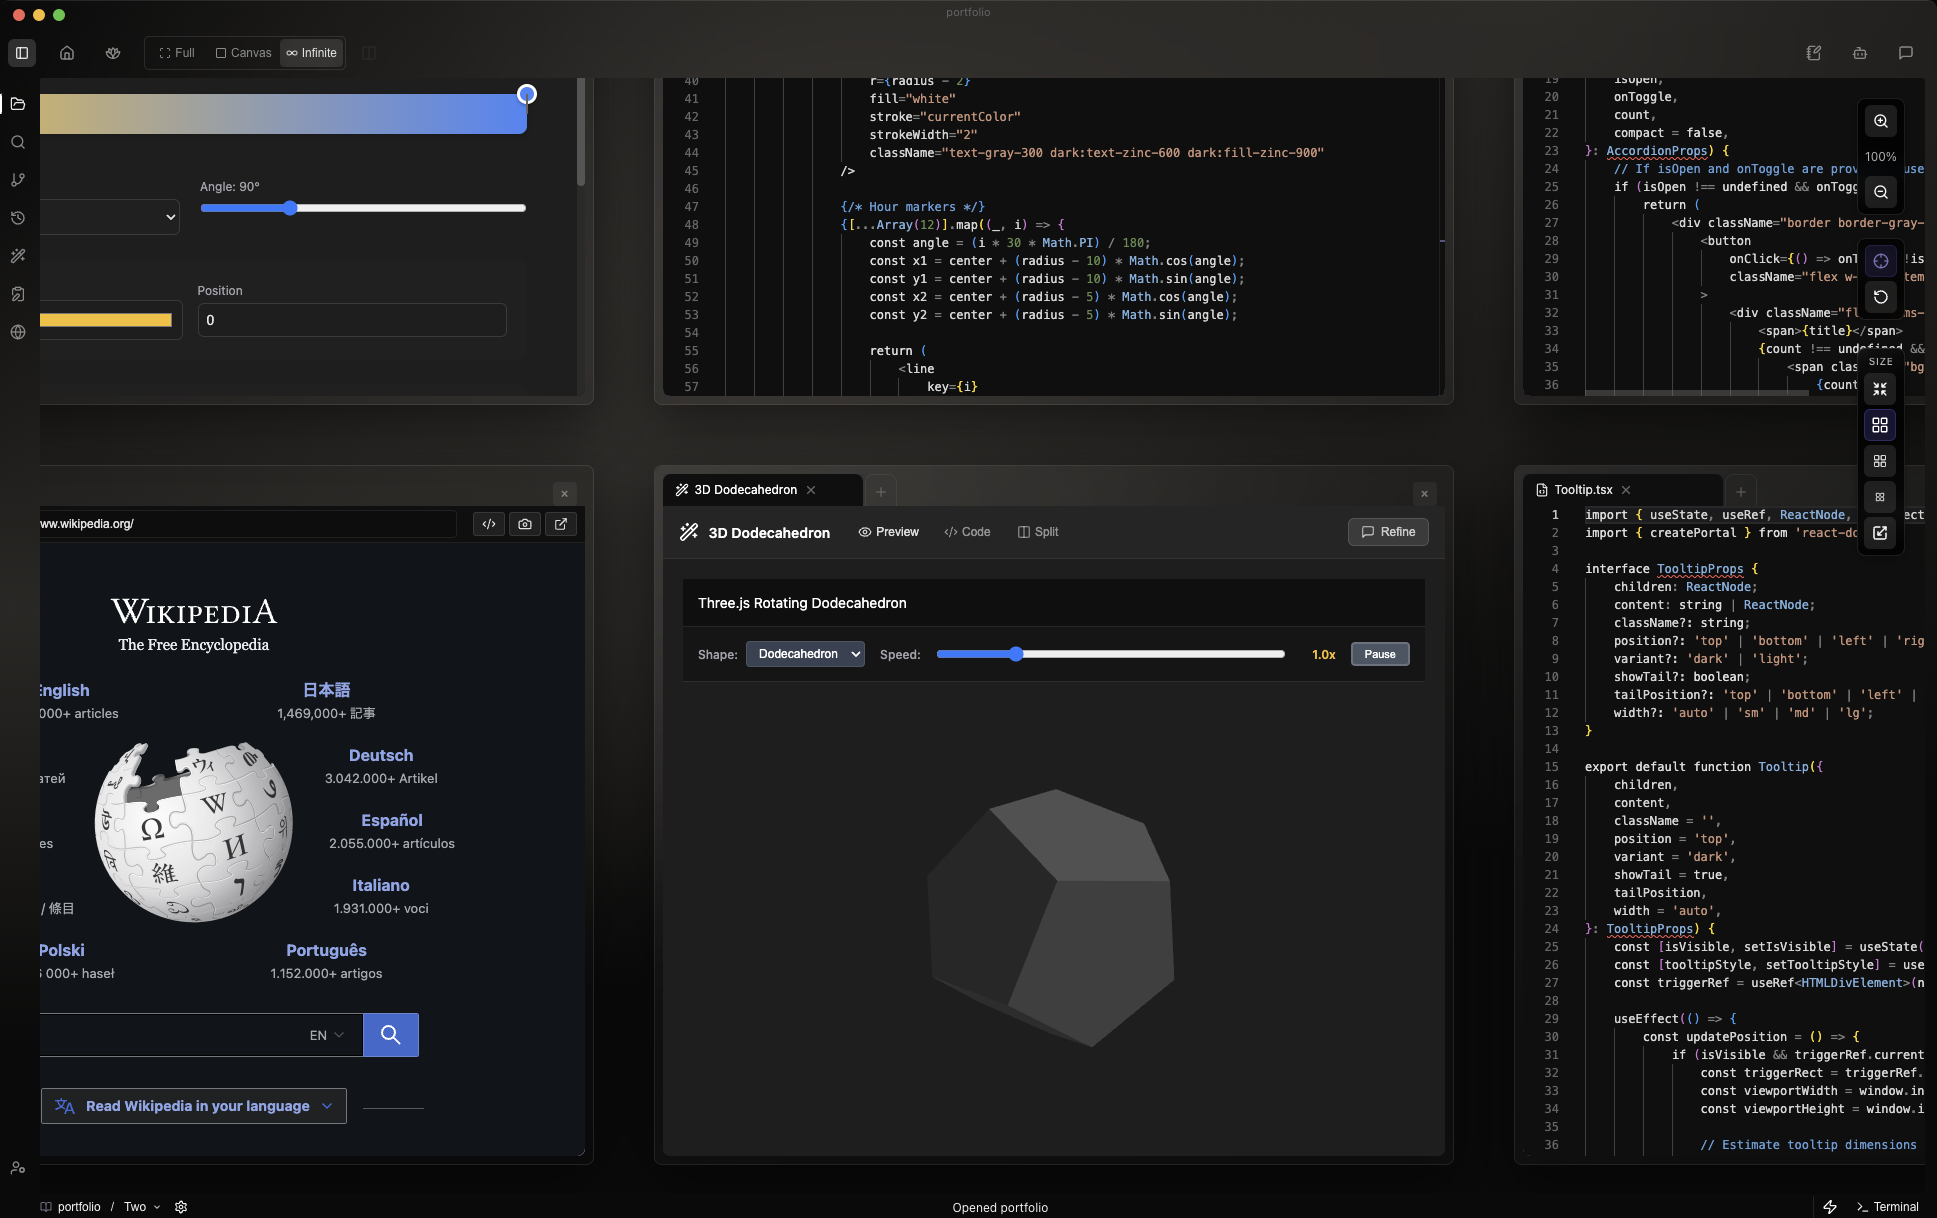This screenshot has height=1218, width=1937.
Task: Expand Read Wikipedia in your language
Action: point(194,1106)
